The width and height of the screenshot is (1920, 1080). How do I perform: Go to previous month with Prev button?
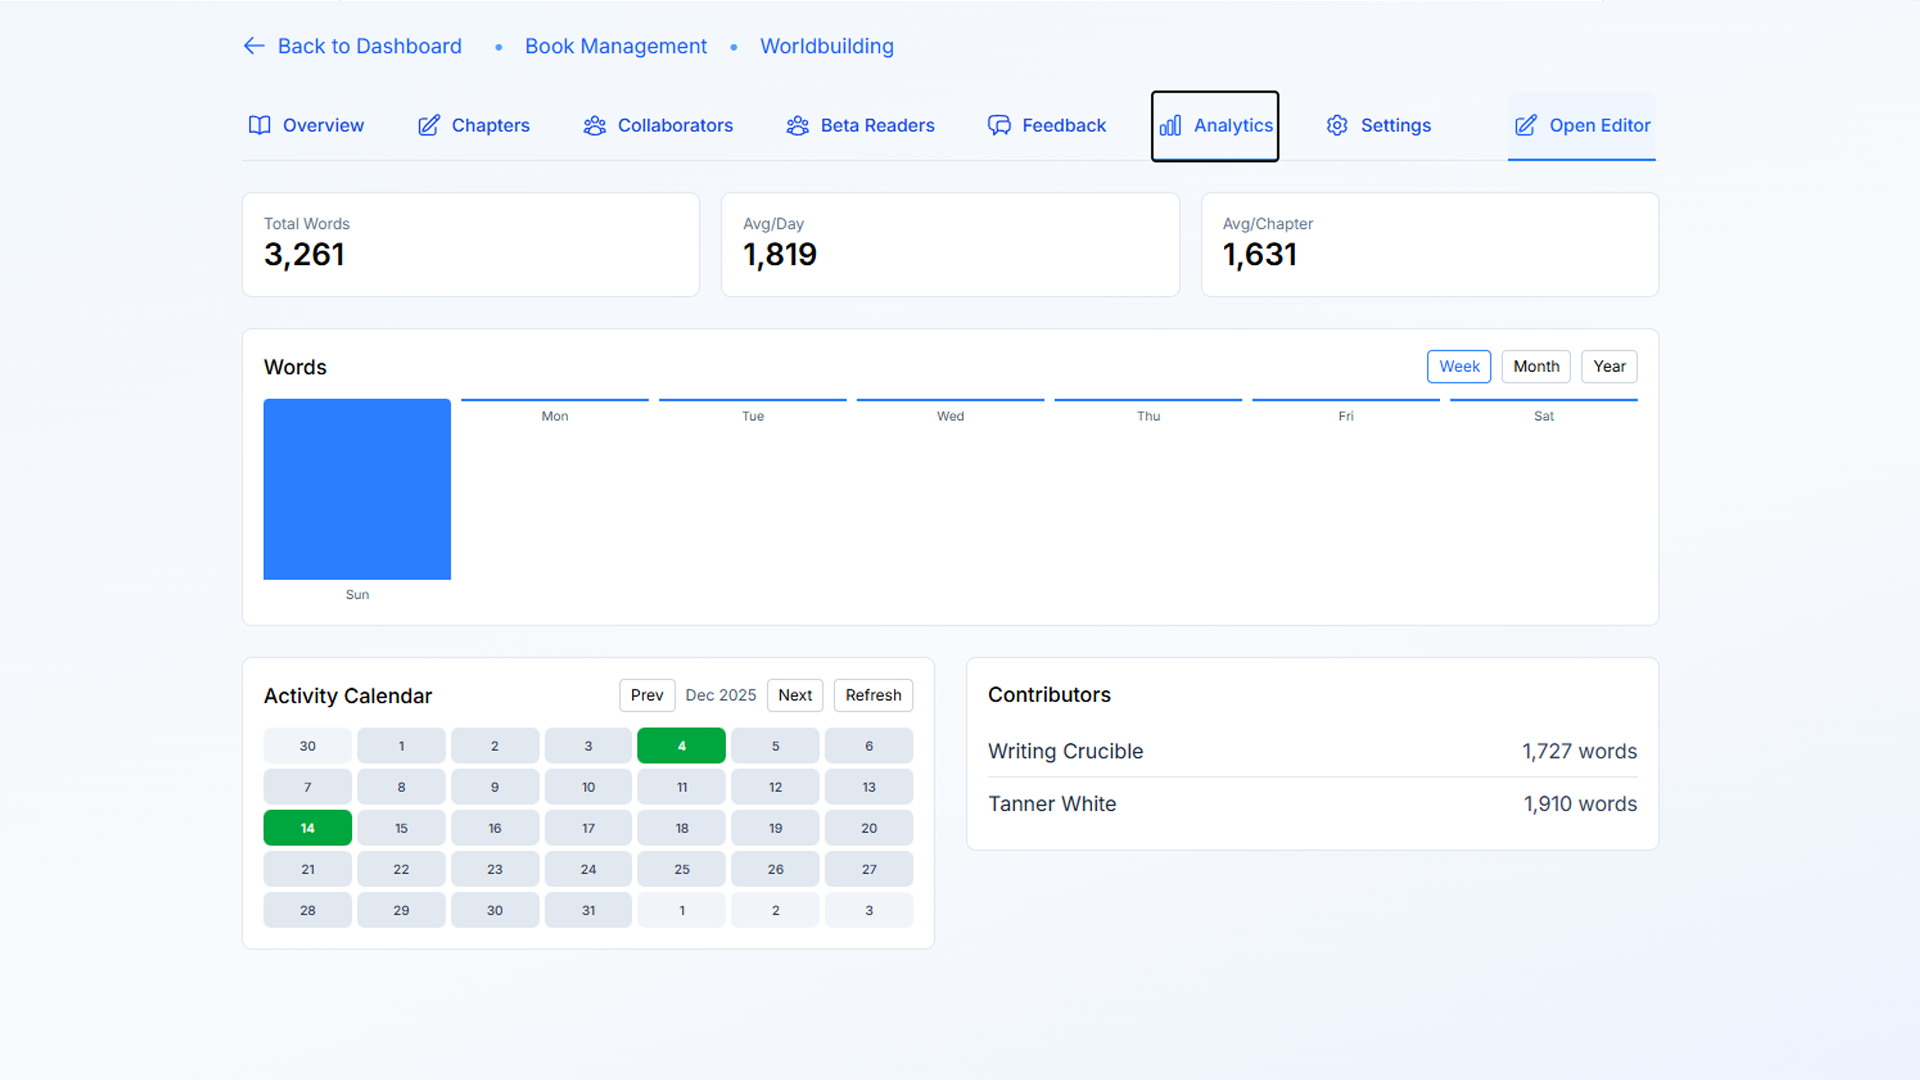point(647,695)
